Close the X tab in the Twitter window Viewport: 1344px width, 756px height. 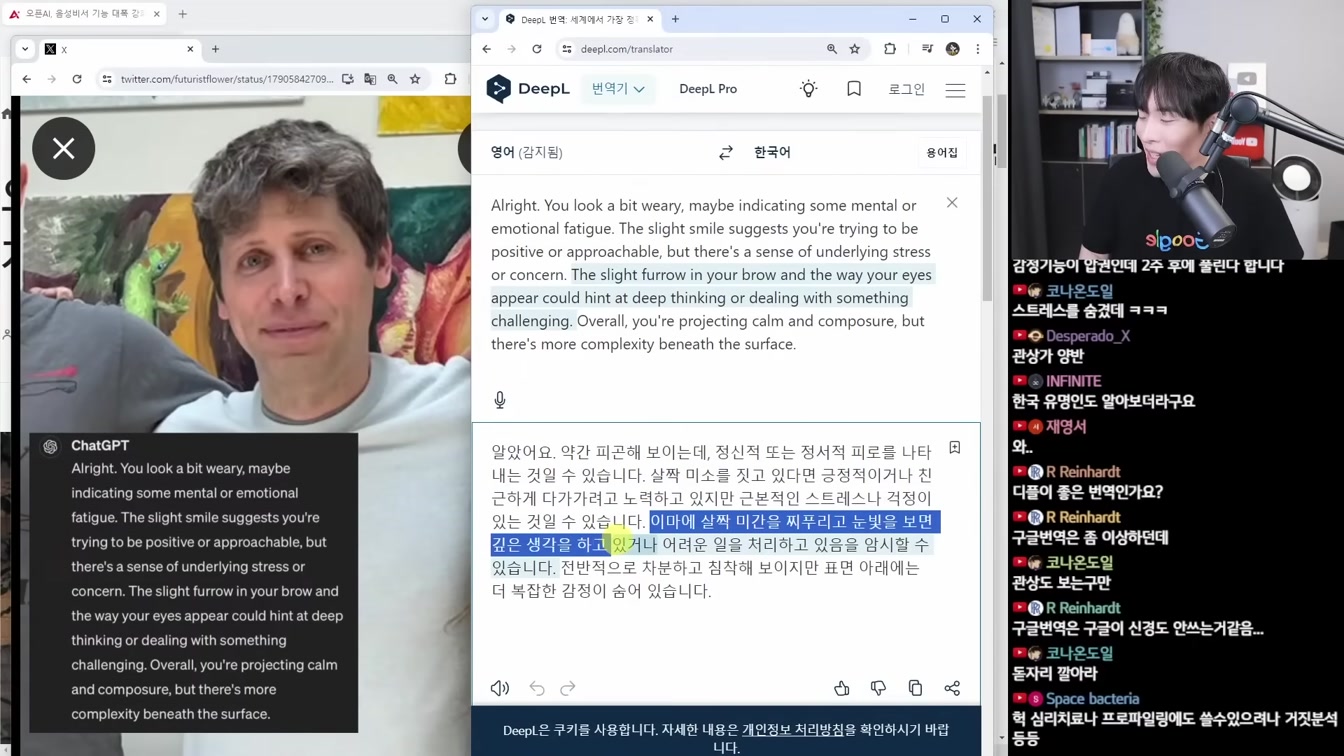tap(190, 49)
